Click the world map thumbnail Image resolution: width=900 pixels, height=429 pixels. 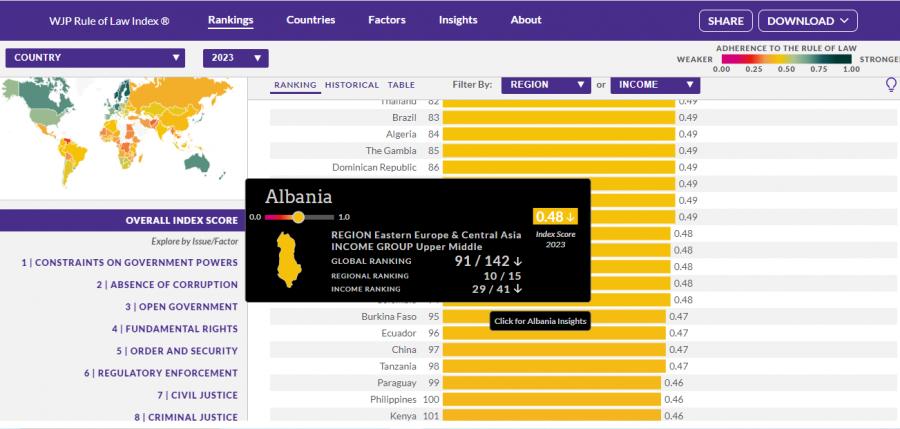118,135
